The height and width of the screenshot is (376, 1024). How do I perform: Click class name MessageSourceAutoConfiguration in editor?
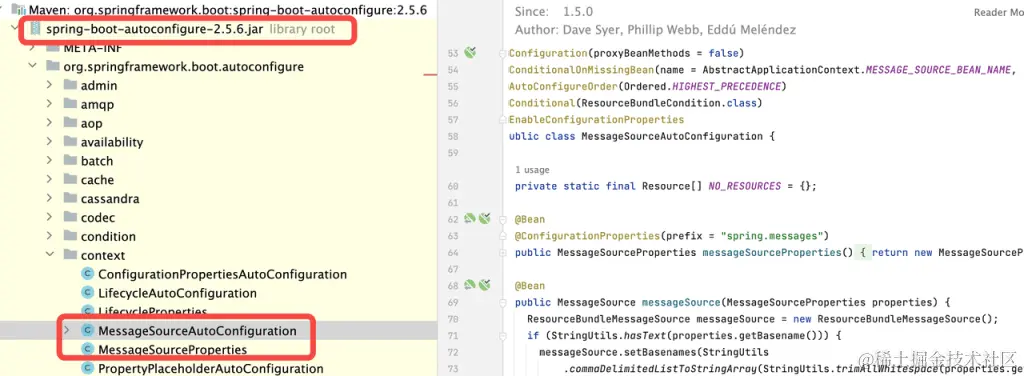click(x=671, y=136)
